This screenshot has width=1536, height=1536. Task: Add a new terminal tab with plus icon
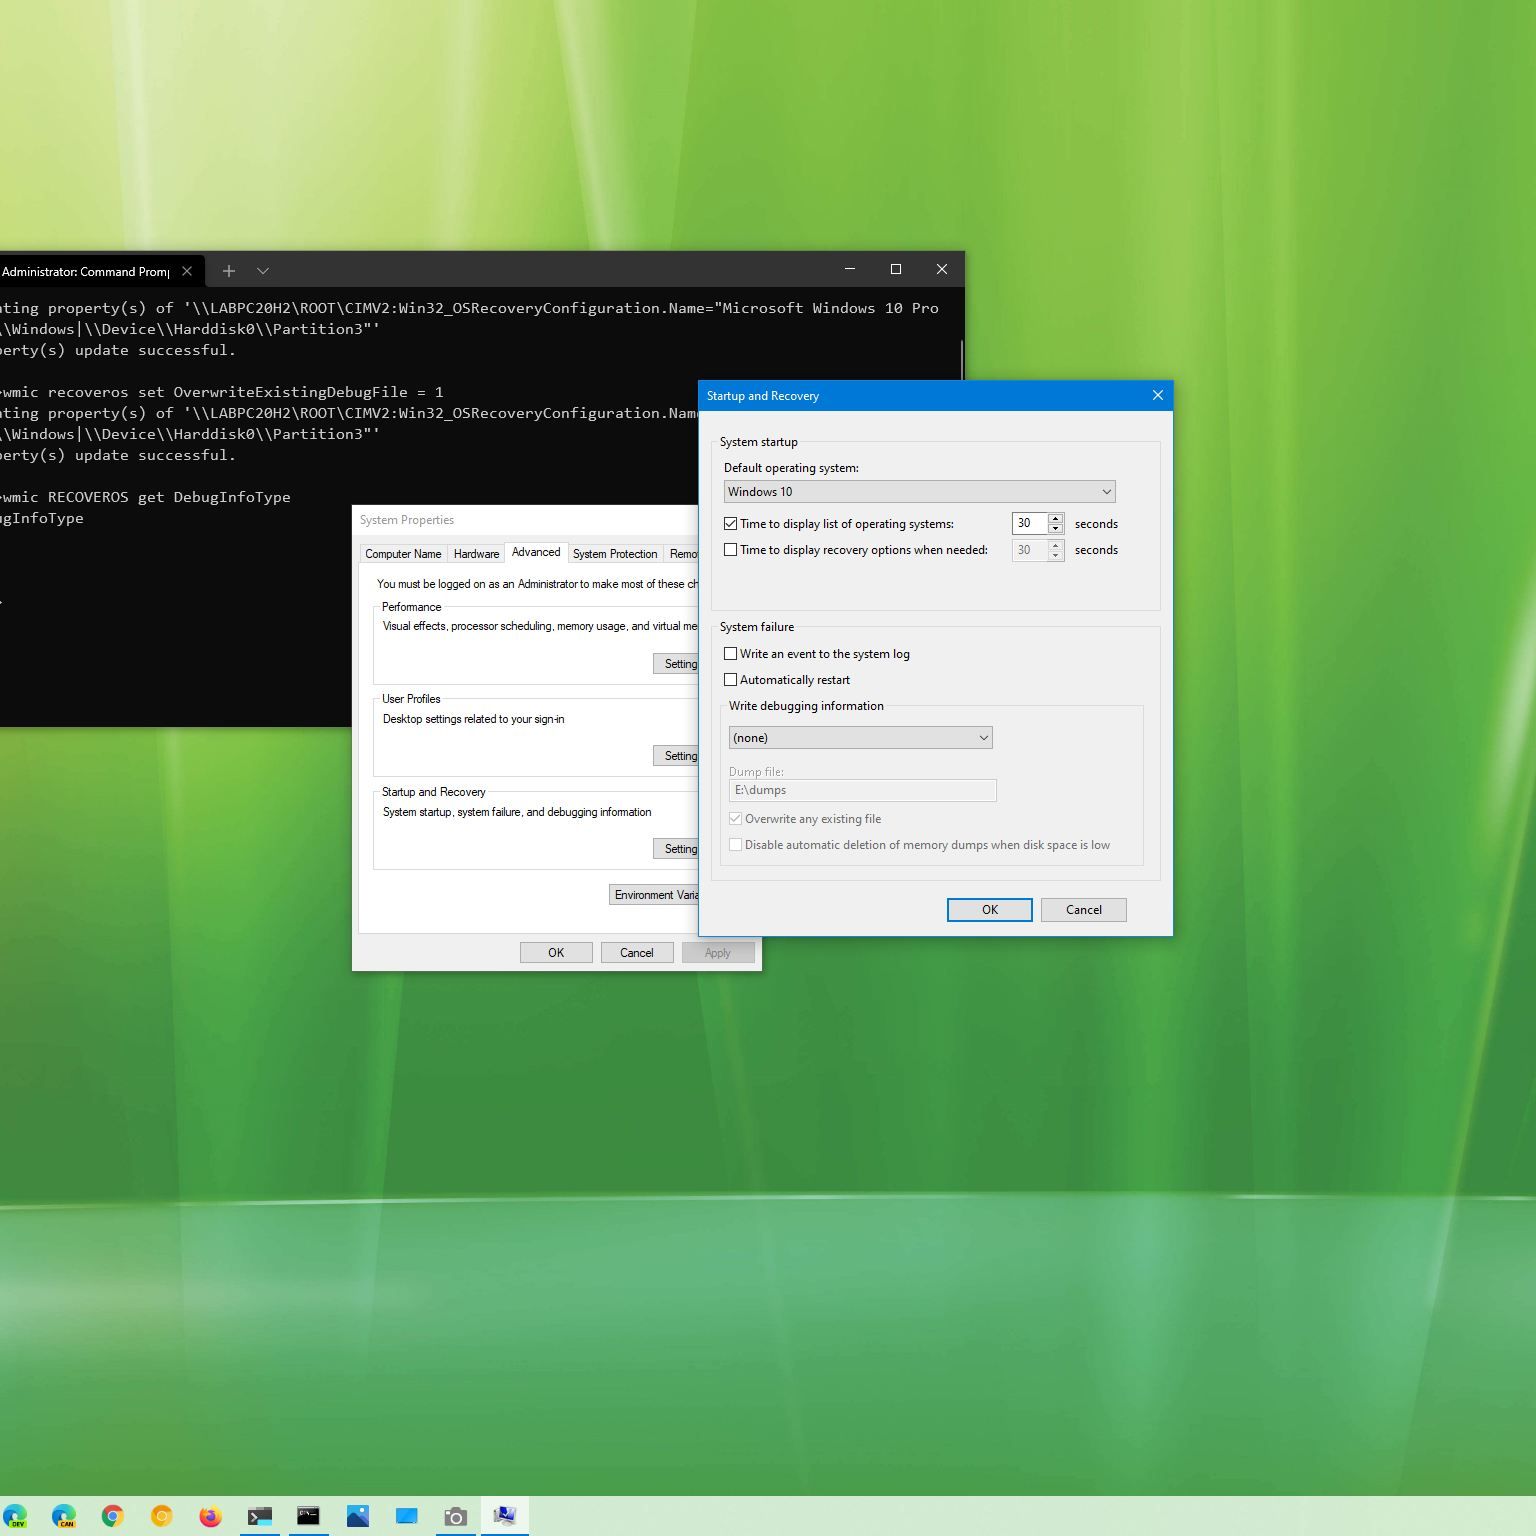(x=229, y=271)
